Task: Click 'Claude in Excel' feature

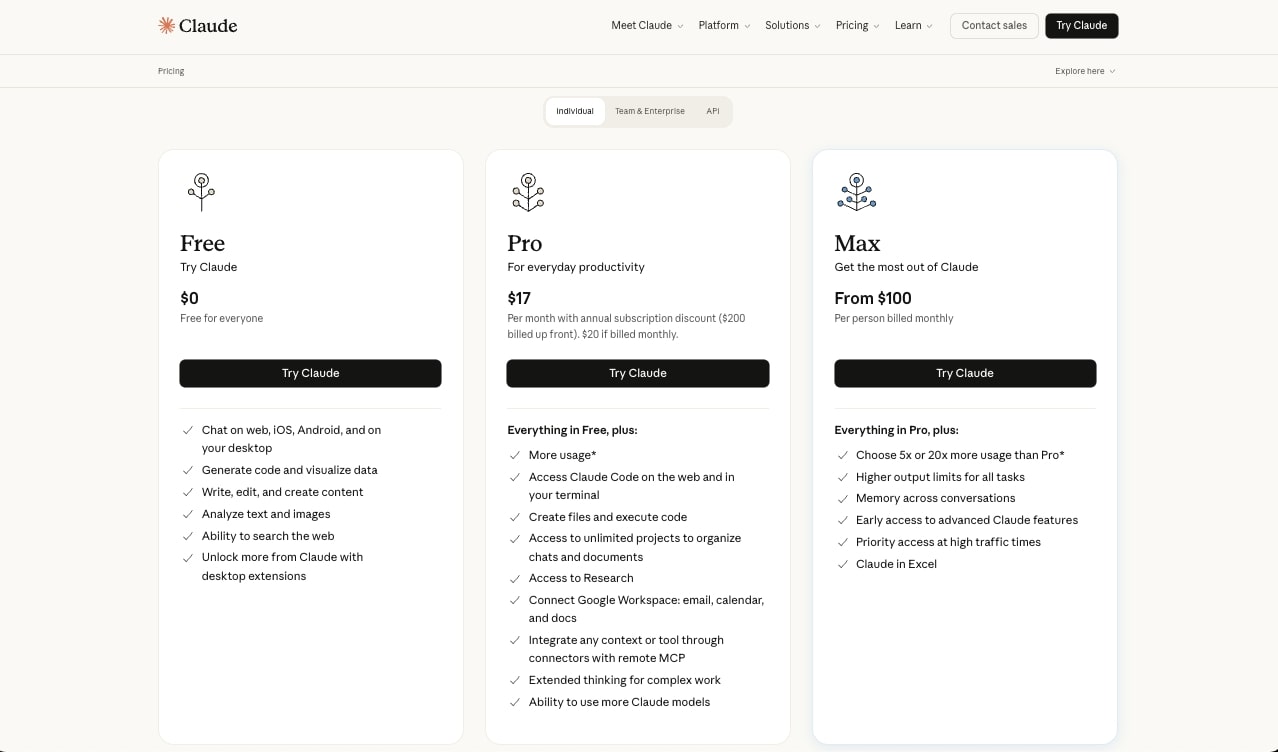Action: tap(896, 564)
